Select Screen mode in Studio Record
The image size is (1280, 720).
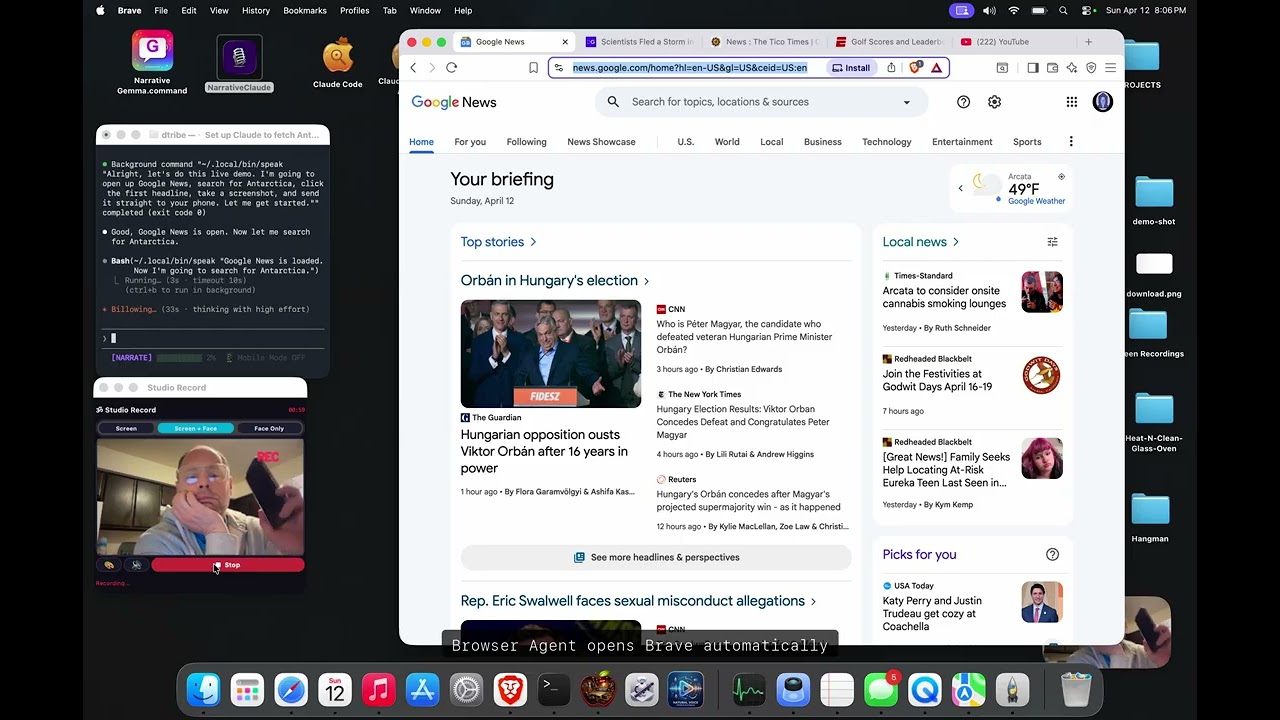126,428
